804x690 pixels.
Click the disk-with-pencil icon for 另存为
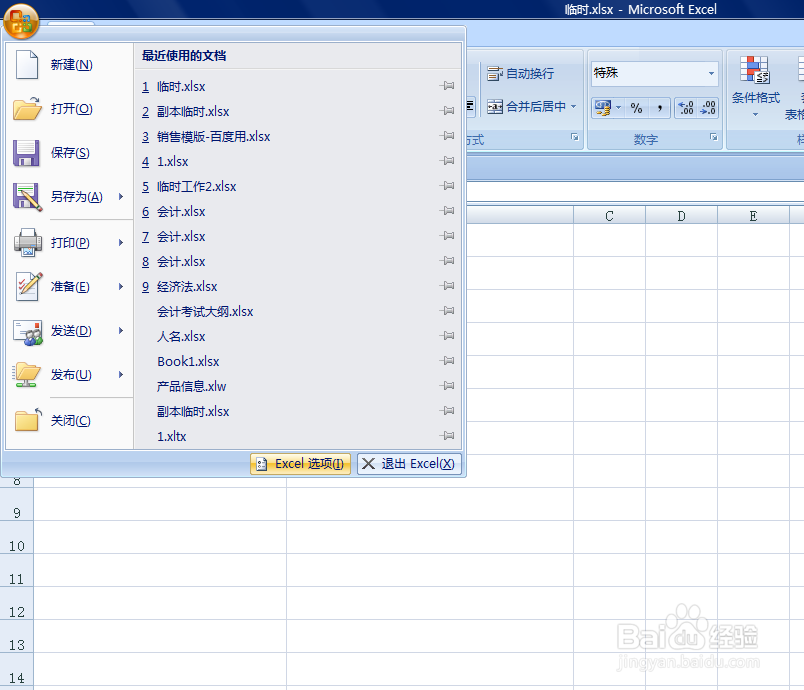(27, 197)
